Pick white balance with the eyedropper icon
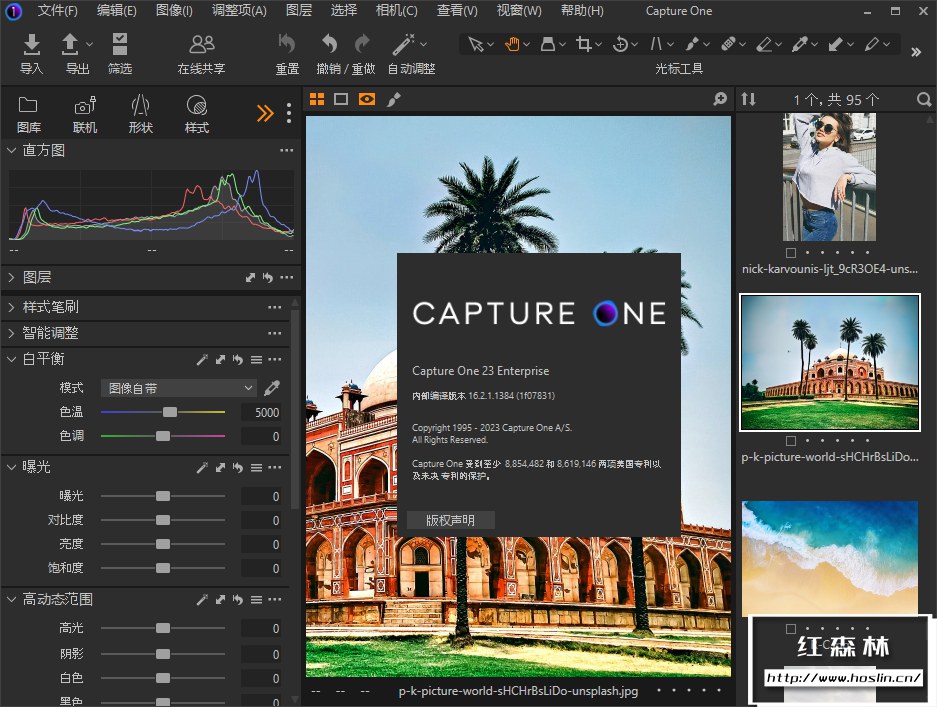 [x=272, y=388]
